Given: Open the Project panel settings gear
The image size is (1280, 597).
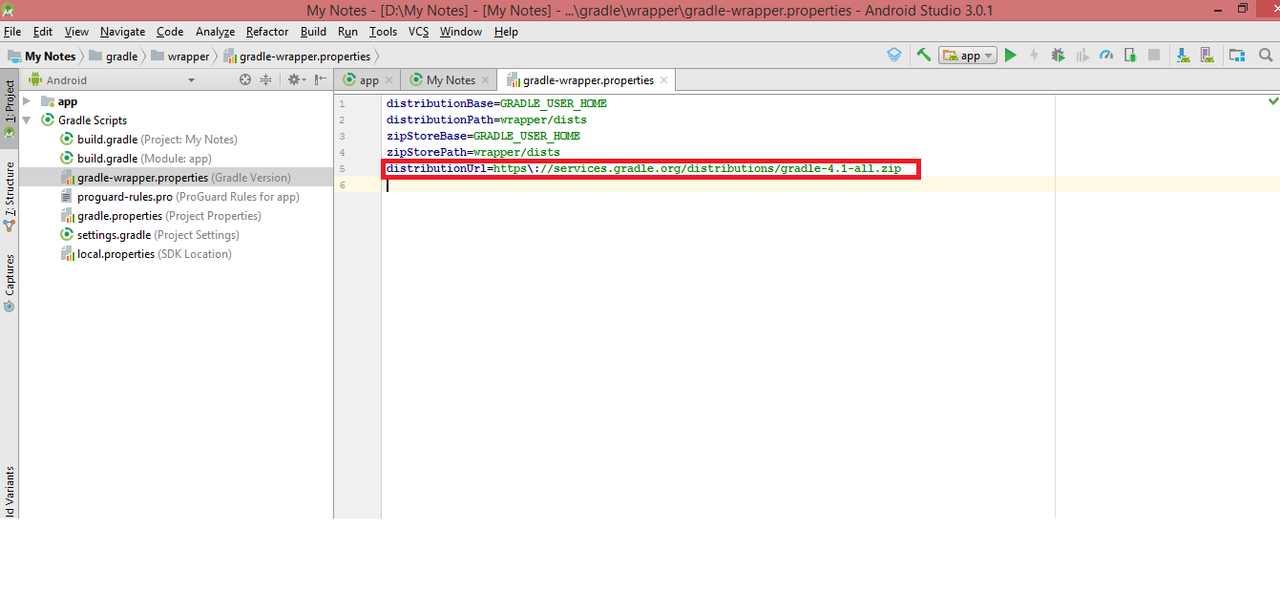Looking at the screenshot, I should [296, 80].
